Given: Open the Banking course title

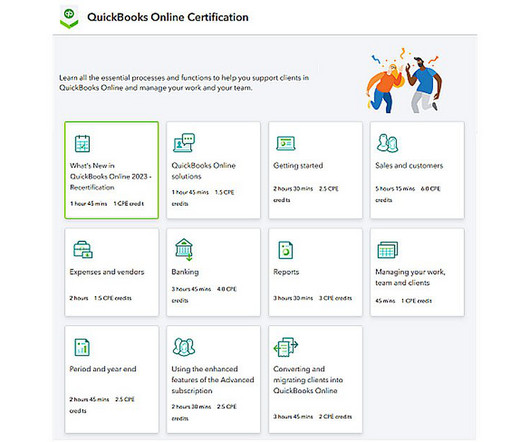Looking at the screenshot, I should click(x=185, y=272).
